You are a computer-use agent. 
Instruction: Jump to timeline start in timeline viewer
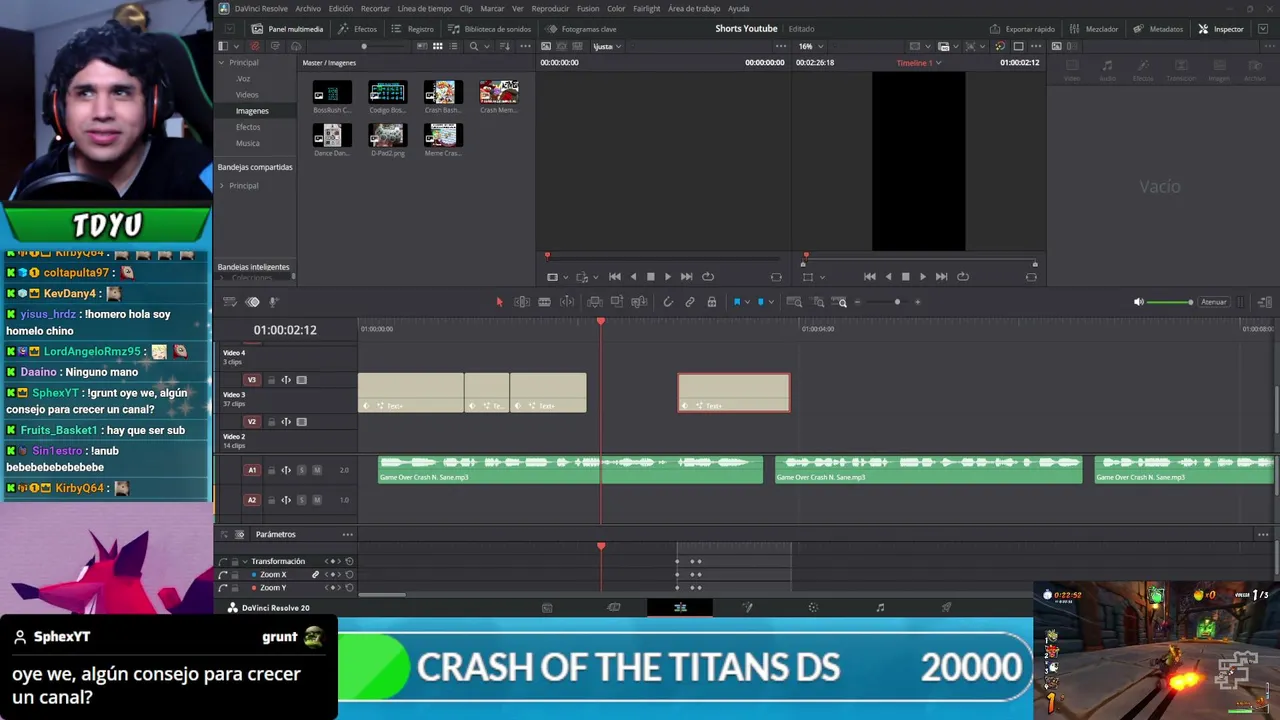point(870,277)
